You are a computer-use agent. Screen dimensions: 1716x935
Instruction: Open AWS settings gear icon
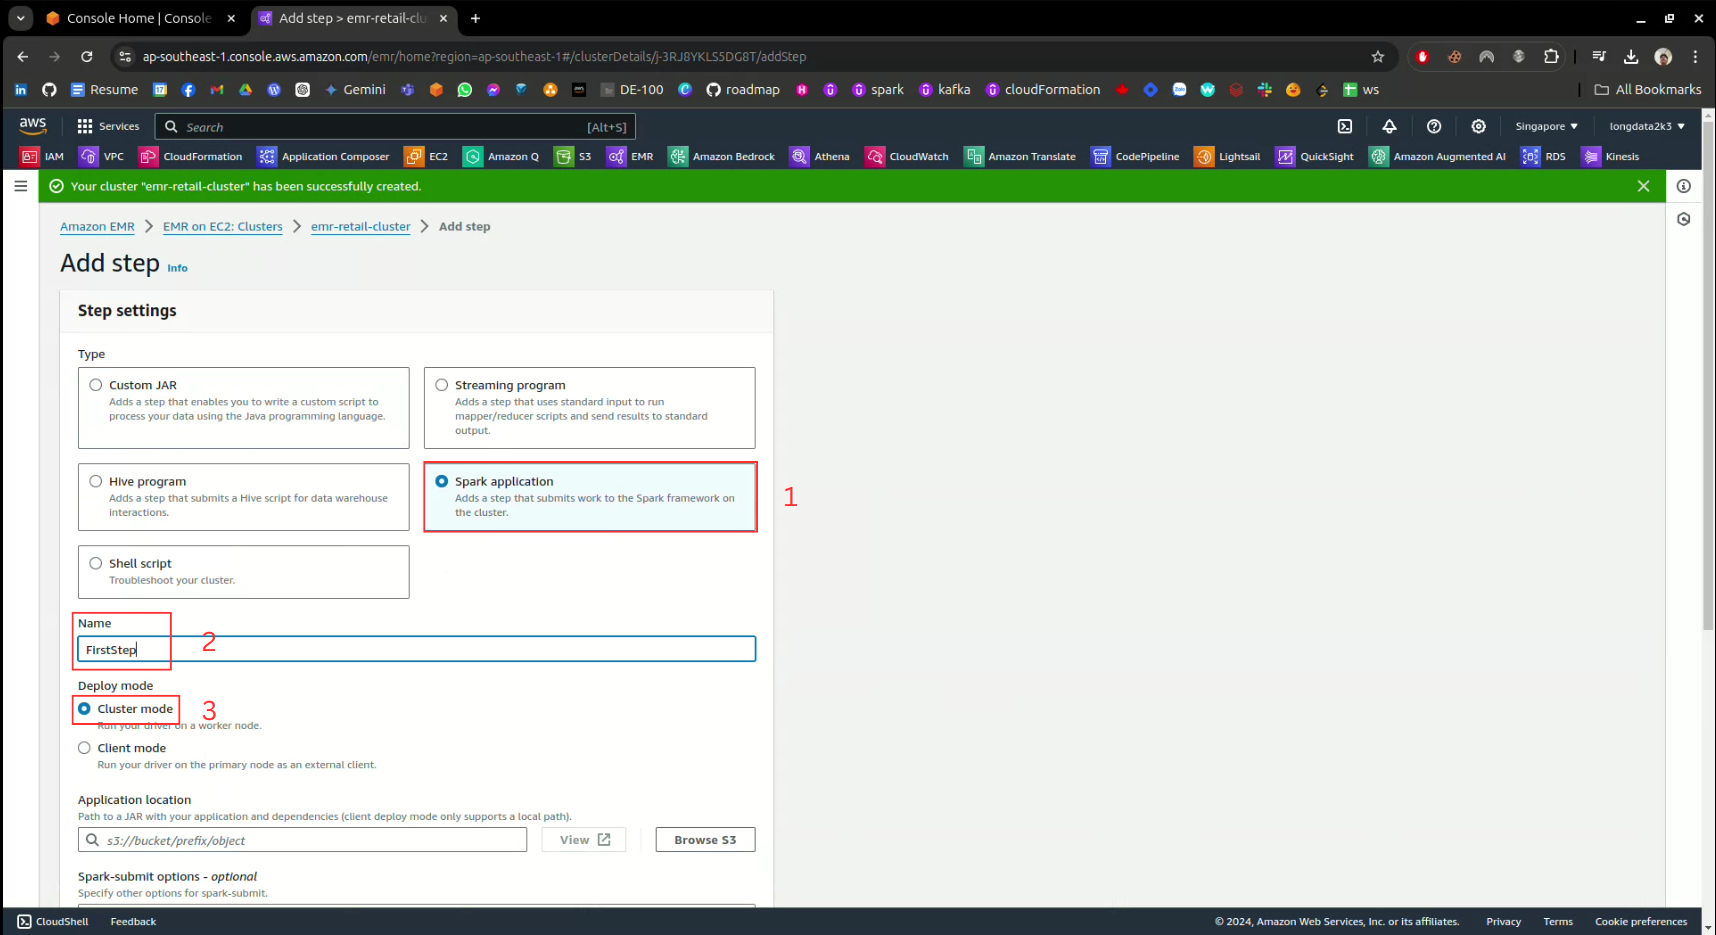tap(1478, 126)
